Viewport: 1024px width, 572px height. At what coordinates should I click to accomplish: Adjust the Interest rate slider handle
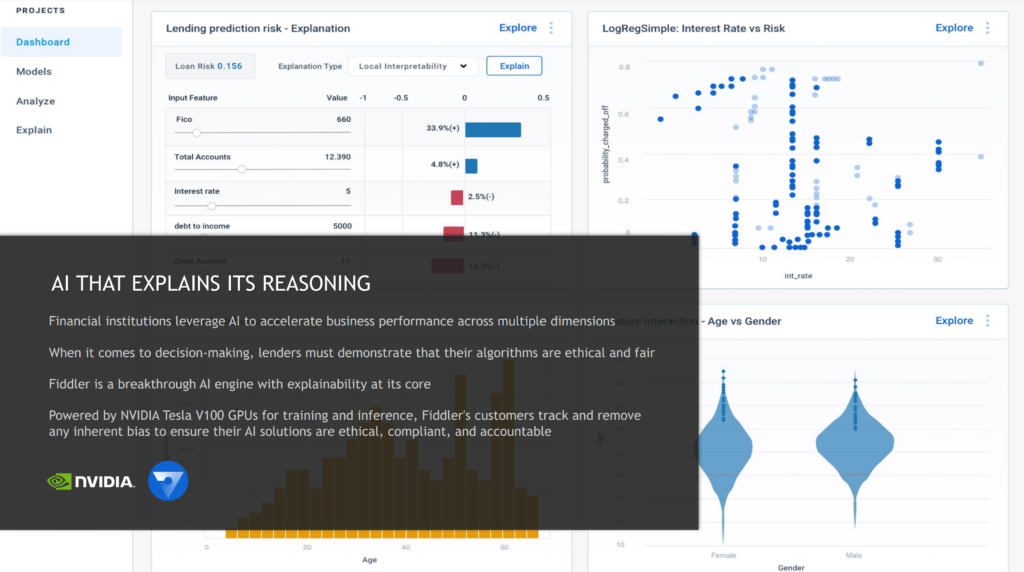click(x=212, y=206)
